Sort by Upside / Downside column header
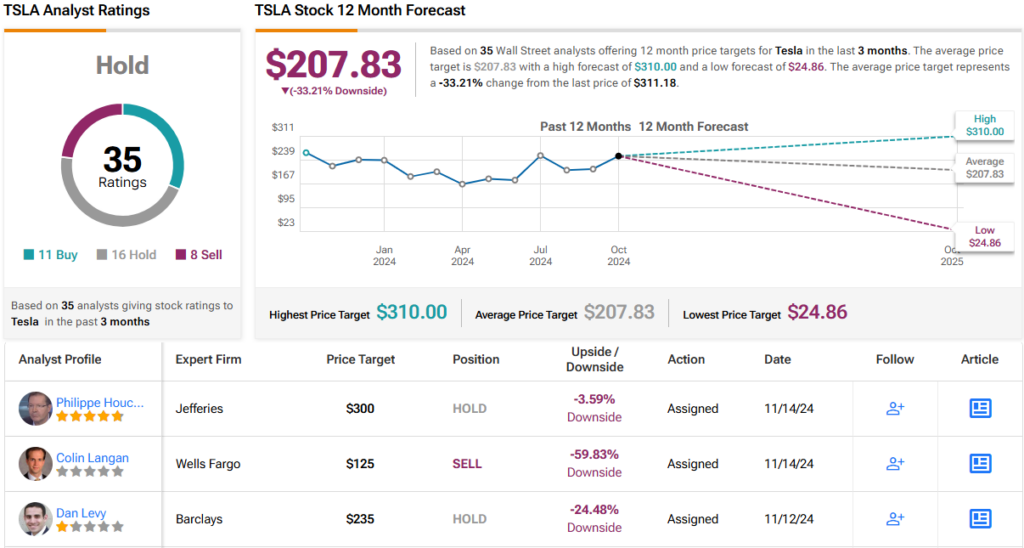The width and height of the screenshot is (1024, 548). point(594,359)
